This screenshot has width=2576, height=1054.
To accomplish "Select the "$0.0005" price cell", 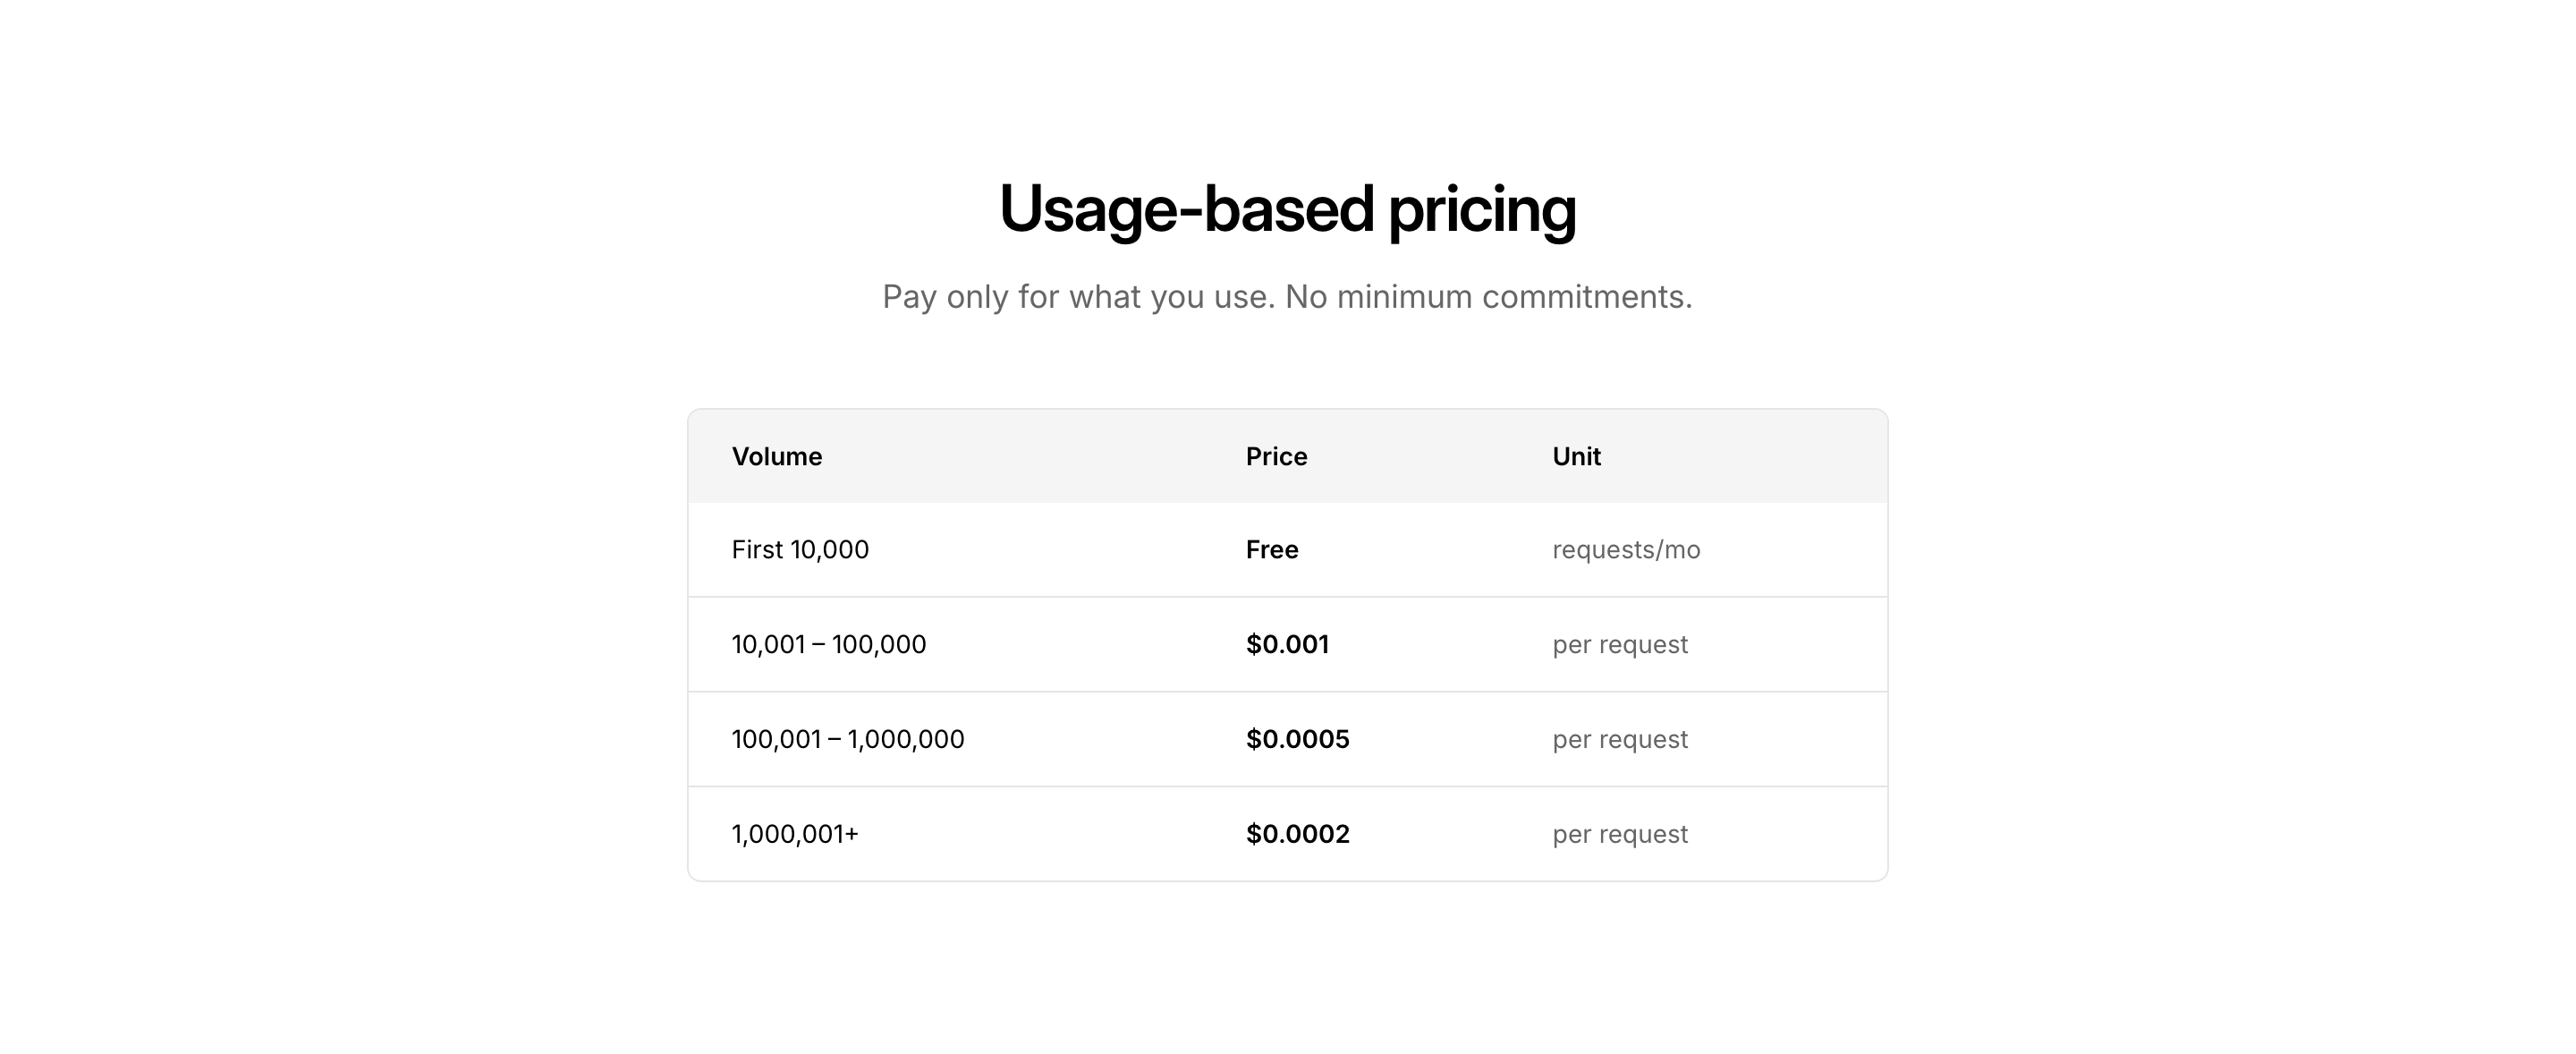I will click(x=1297, y=740).
